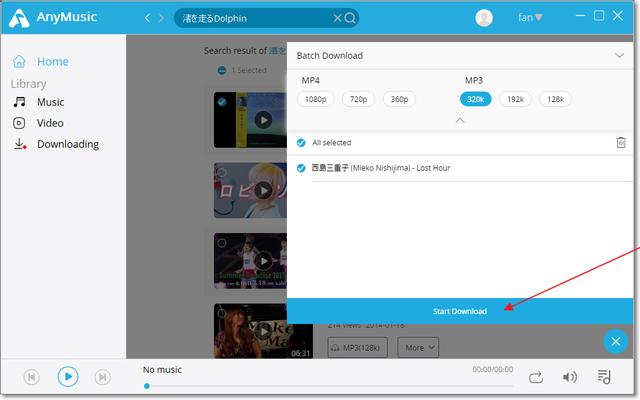Collapse the Batch Download panel chevron
Screen dimensions: 640x400
point(619,56)
